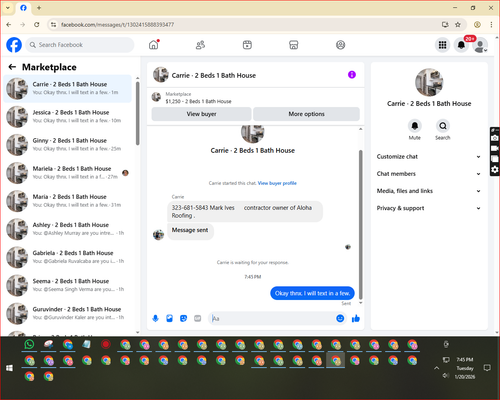
Task: Open the Friends icon in top navigation
Action: (200, 45)
